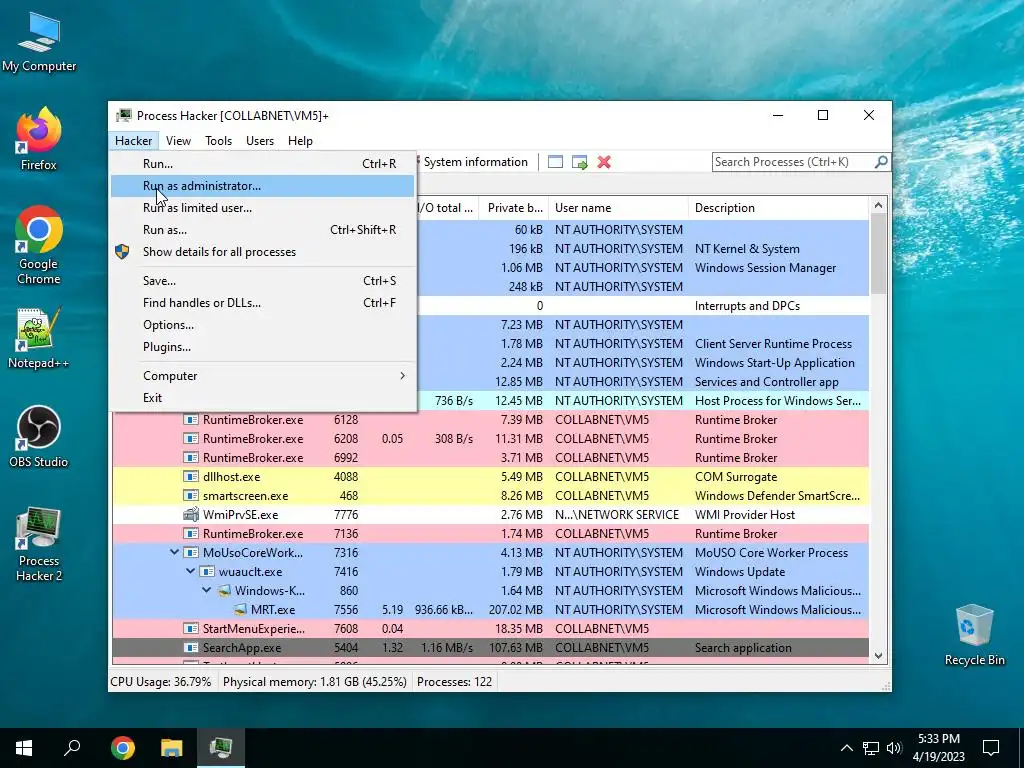Click System information toolbar button
The height and width of the screenshot is (768, 1024).
click(x=475, y=162)
